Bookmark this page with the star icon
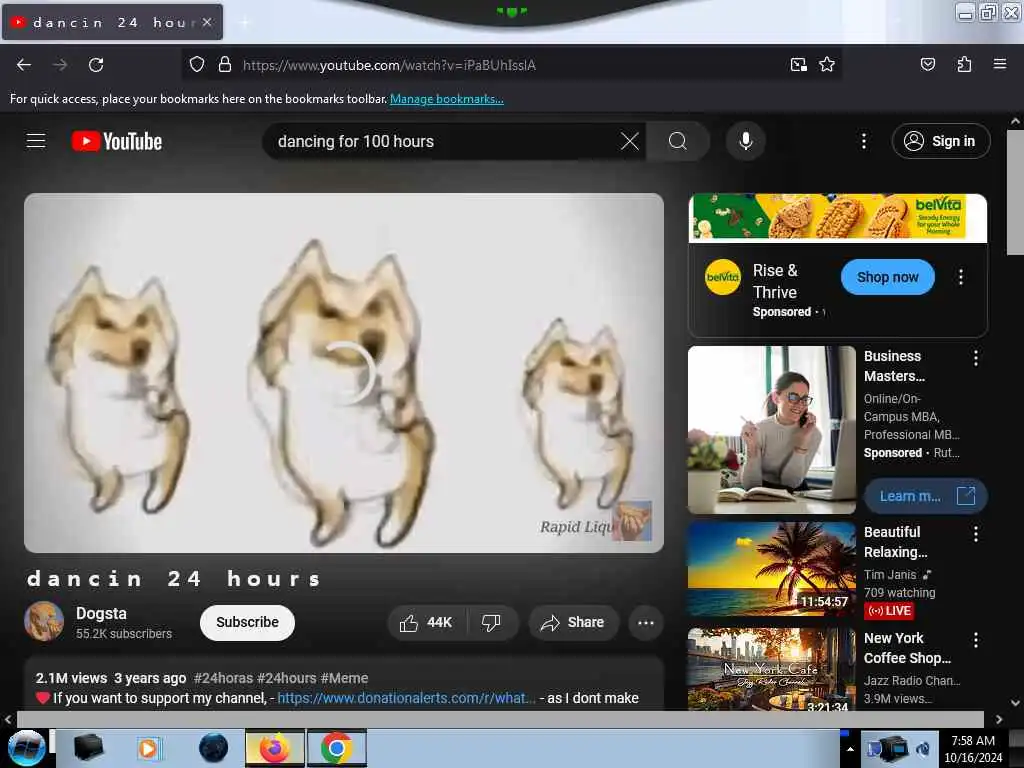This screenshot has height=768, width=1024. pos(827,64)
